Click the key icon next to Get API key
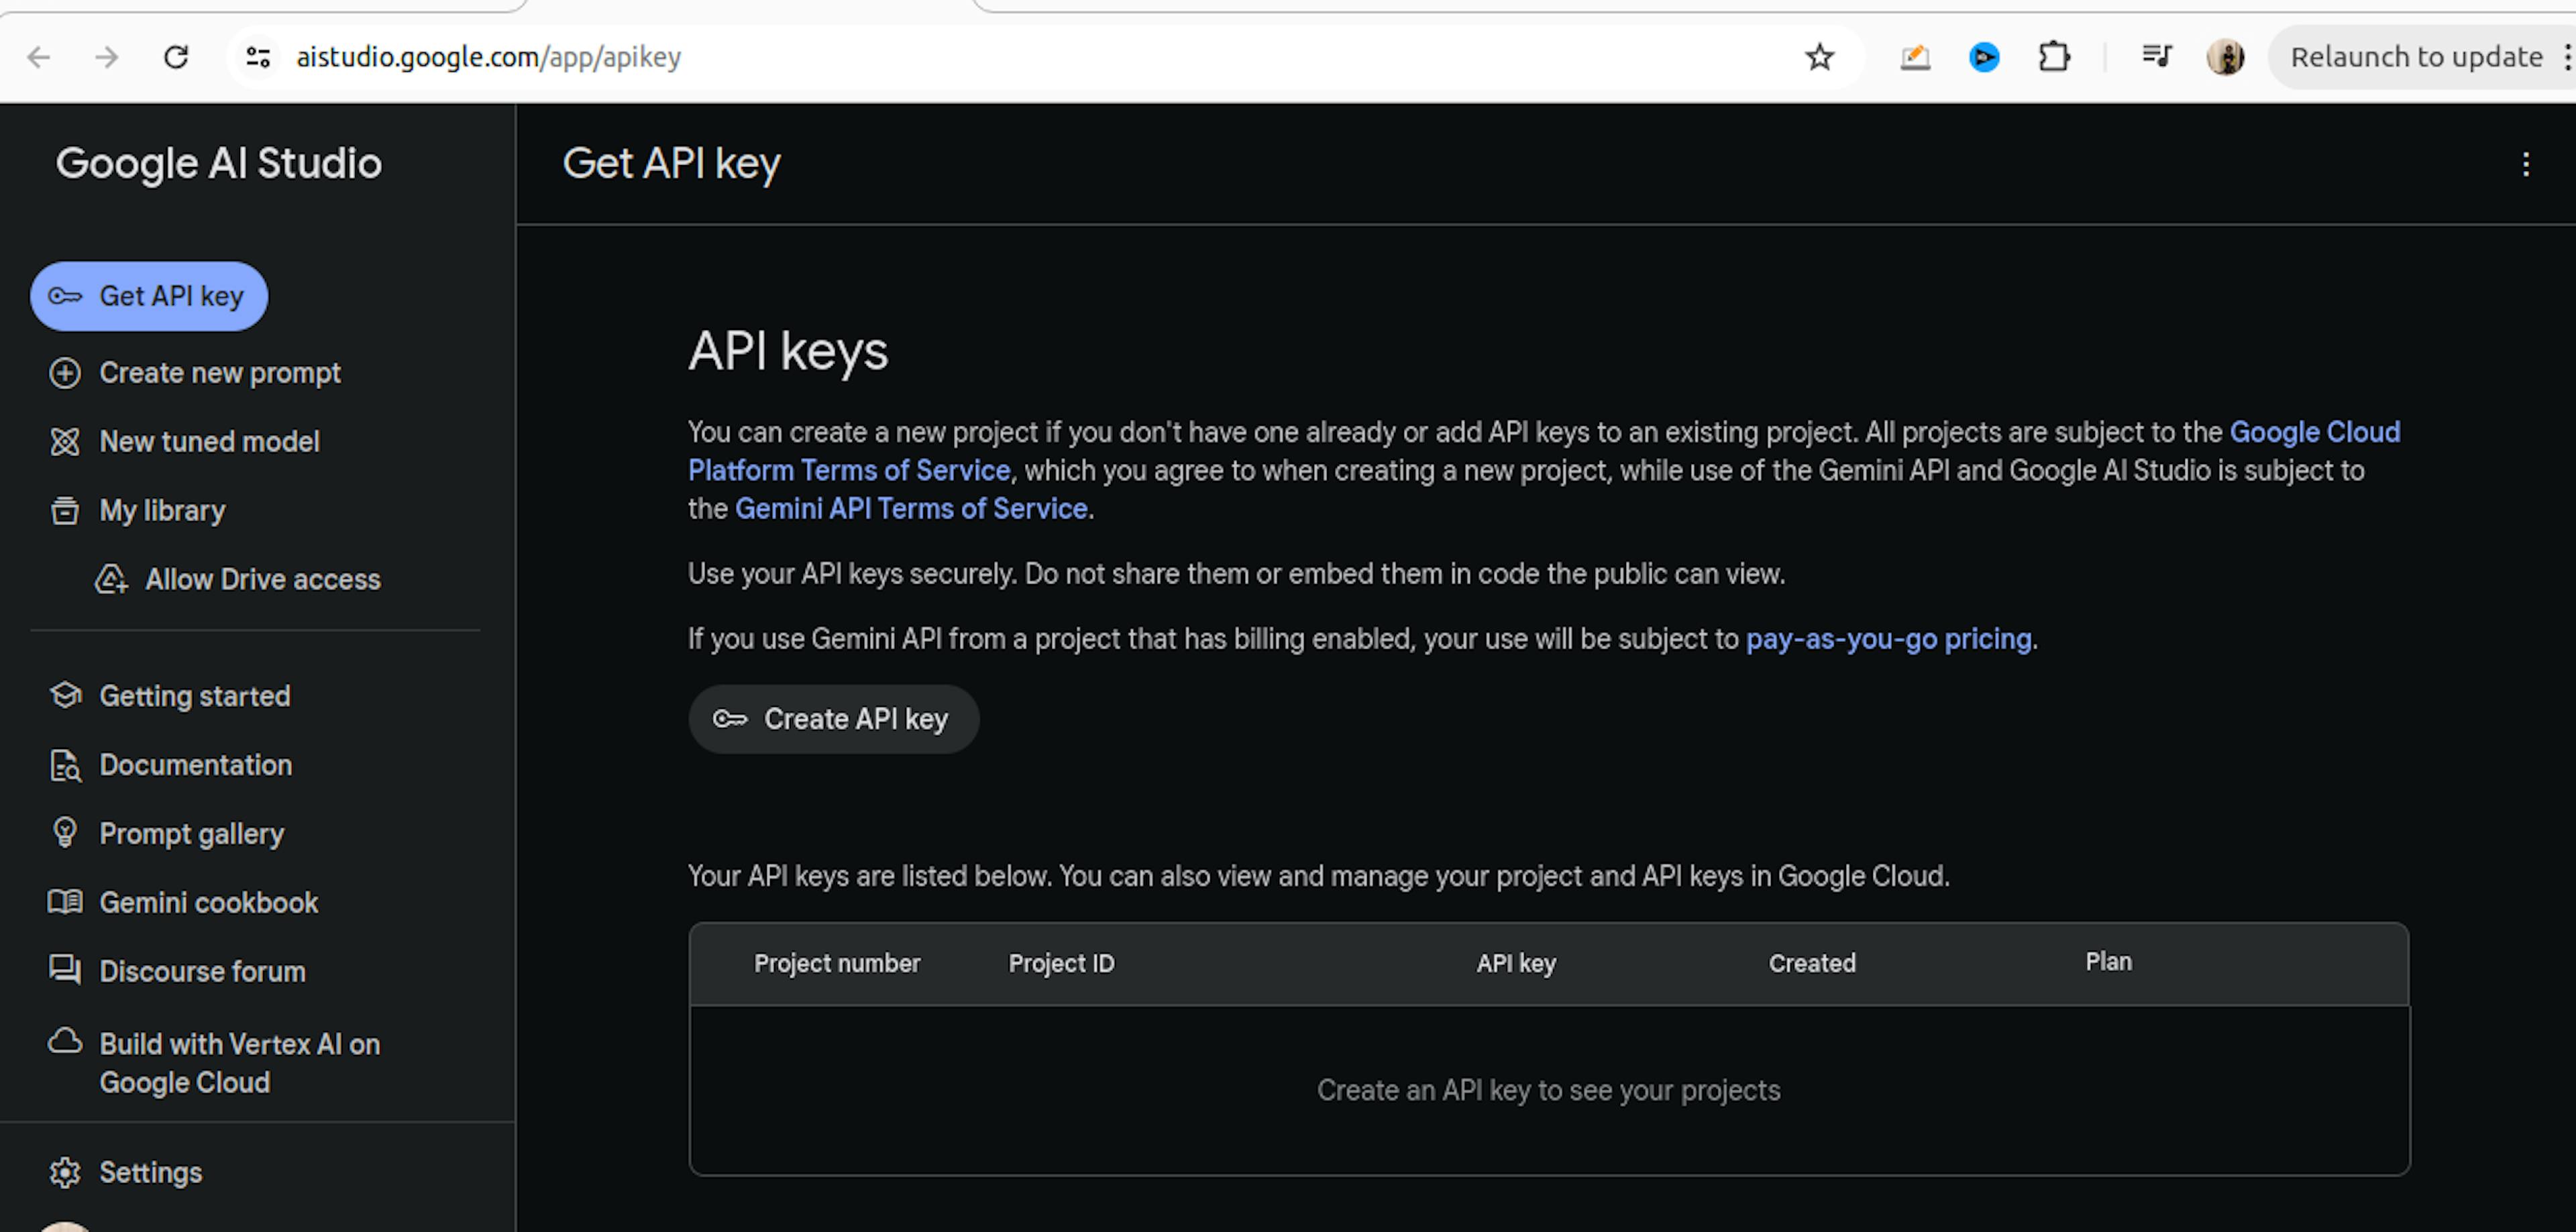 (x=65, y=296)
